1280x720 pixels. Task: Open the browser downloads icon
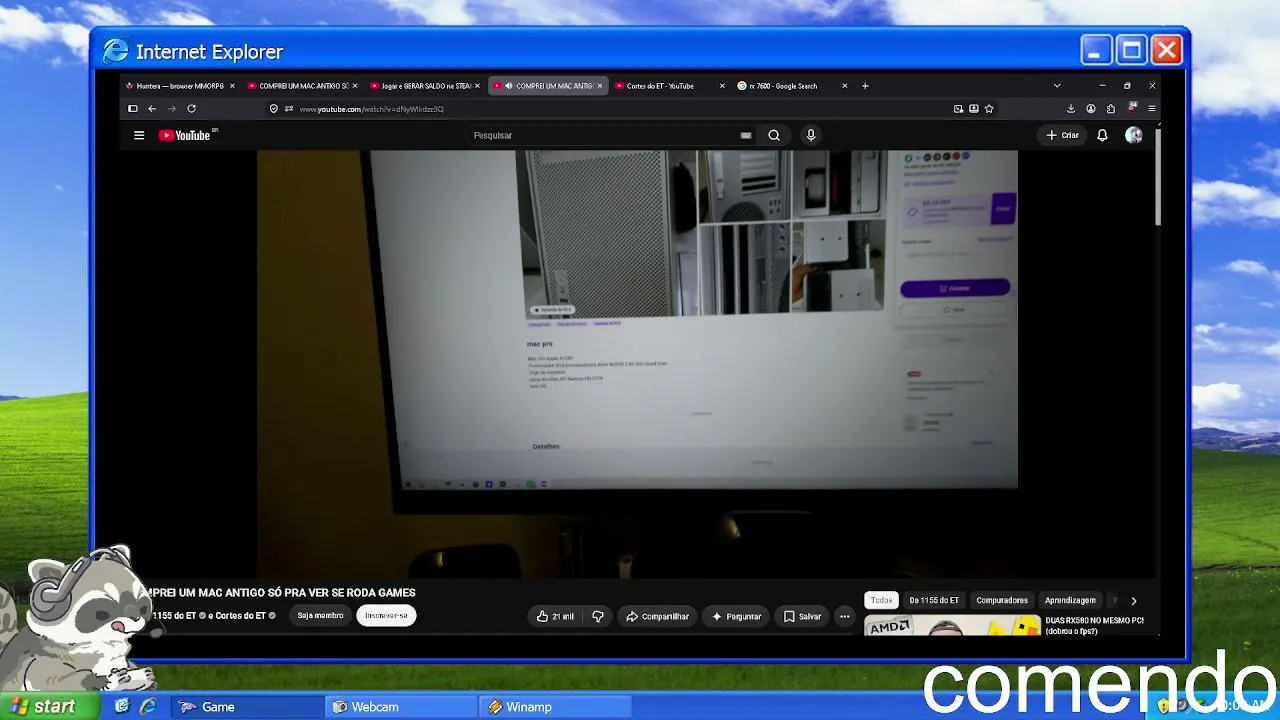(x=1071, y=109)
